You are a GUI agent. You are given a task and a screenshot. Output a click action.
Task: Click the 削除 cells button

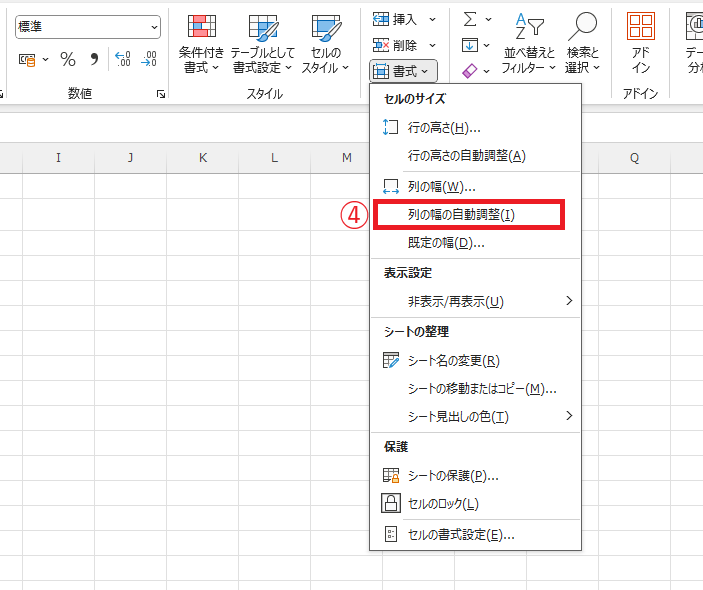[x=395, y=45]
